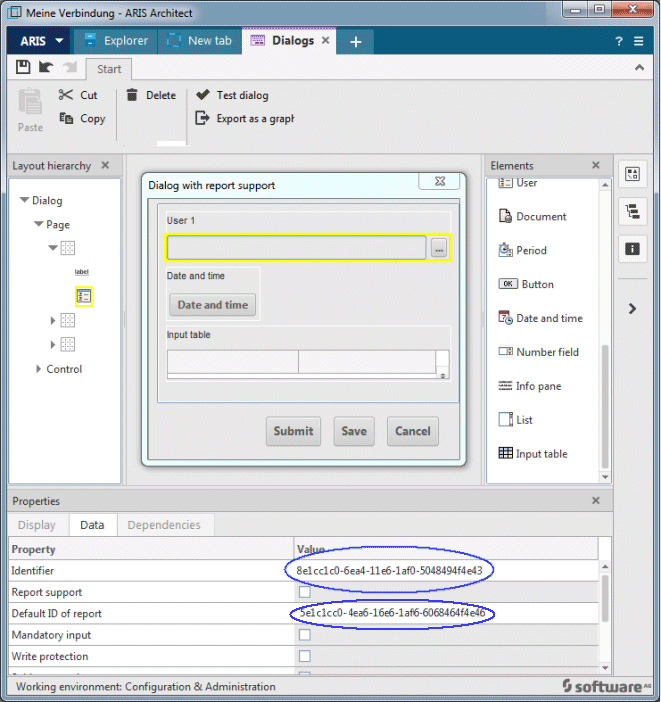Collapse the Dialog tree node
Viewport: 661px width, 702px height.
[x=24, y=200]
